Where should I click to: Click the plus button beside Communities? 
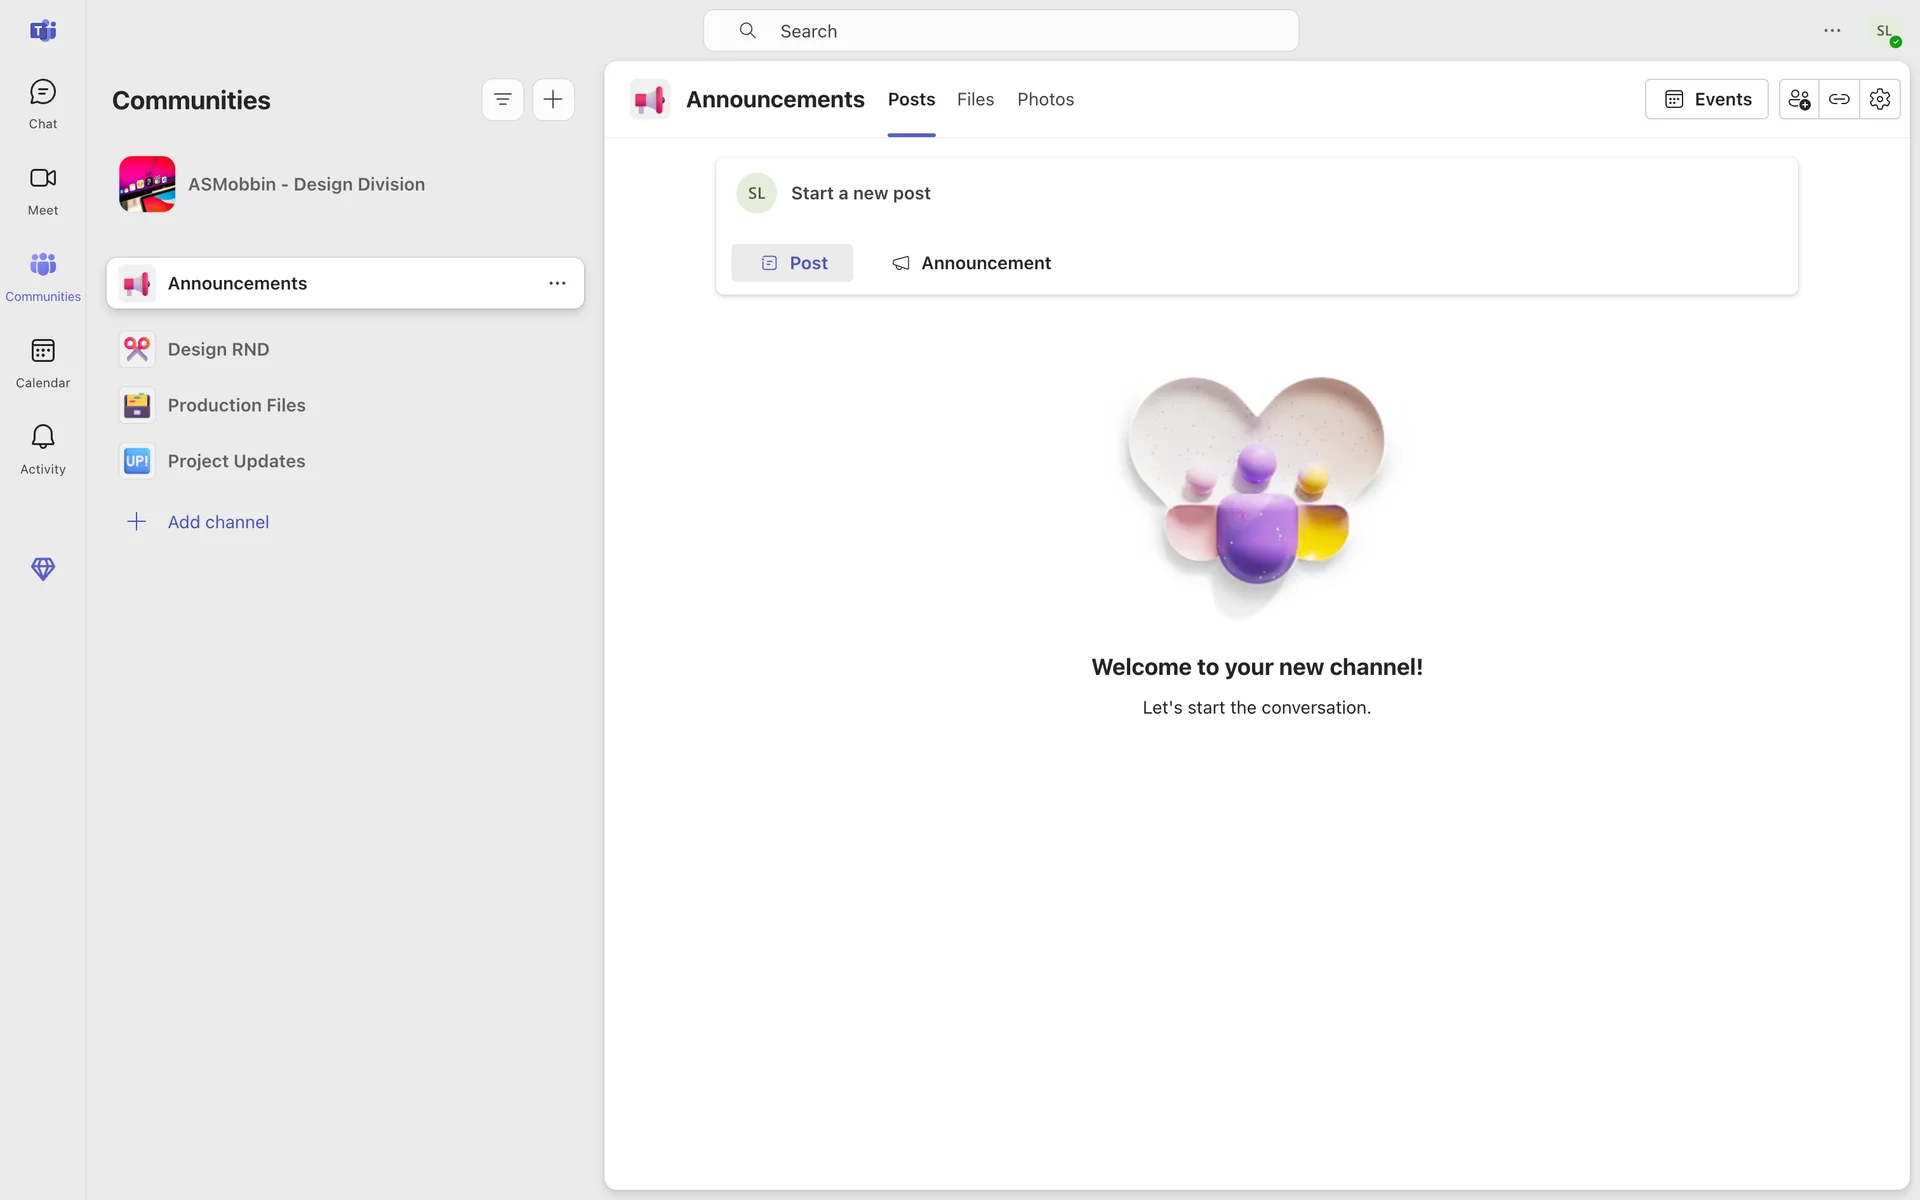coord(553,100)
